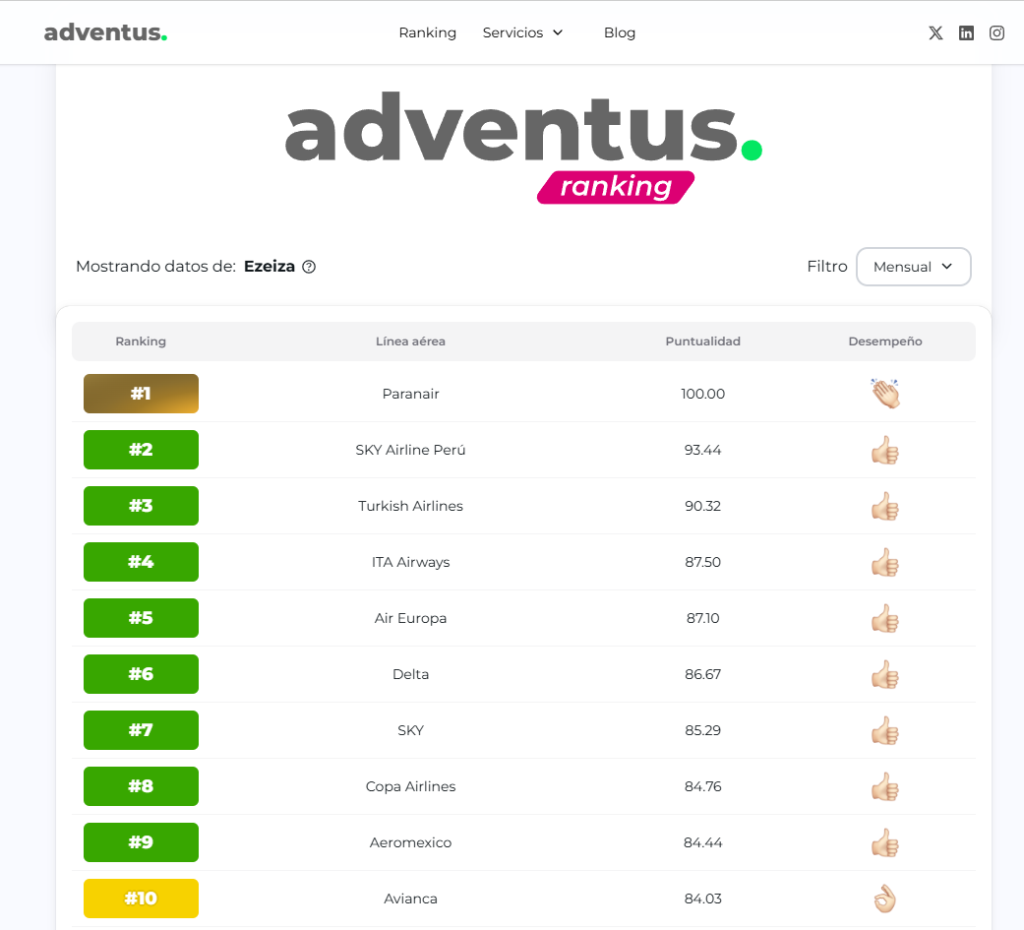Click the Línea aérea column header
This screenshot has height=930, width=1024.
click(x=411, y=342)
